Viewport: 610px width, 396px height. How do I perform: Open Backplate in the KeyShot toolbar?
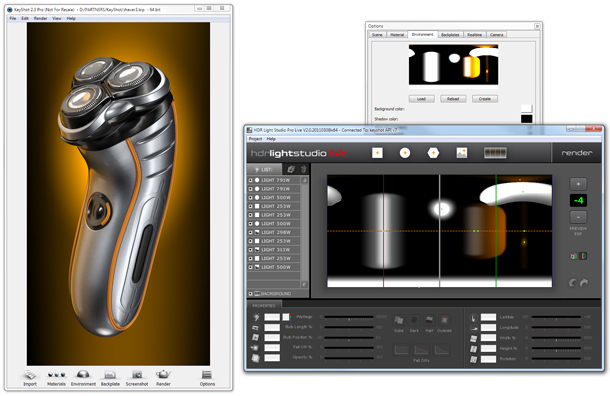click(110, 378)
